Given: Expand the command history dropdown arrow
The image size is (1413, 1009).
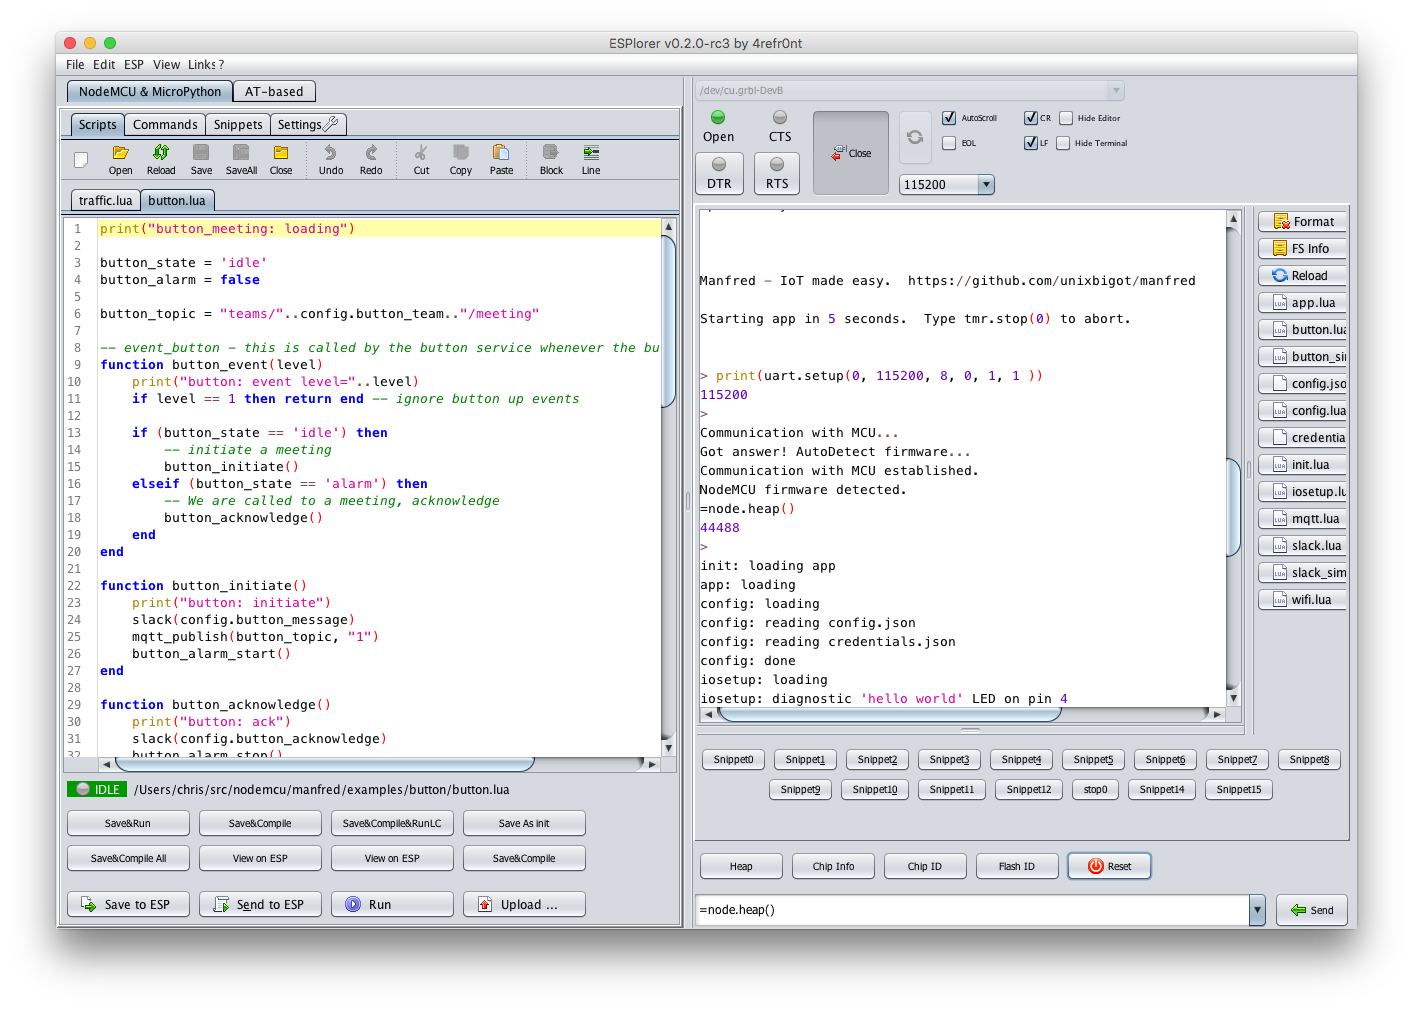Looking at the screenshot, I should tap(1257, 909).
